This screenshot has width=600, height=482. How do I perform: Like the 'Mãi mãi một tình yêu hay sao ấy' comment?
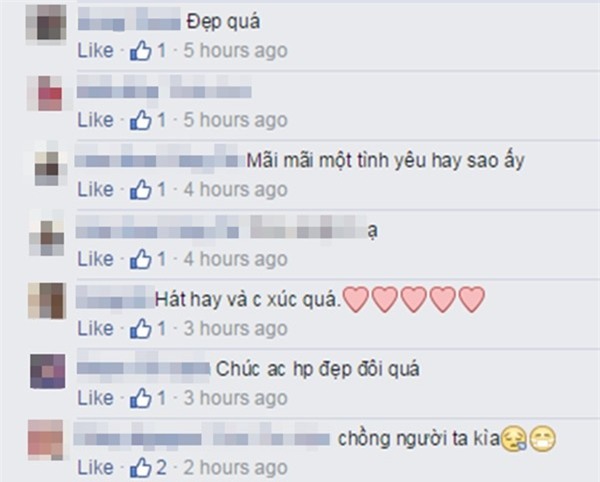point(96,189)
